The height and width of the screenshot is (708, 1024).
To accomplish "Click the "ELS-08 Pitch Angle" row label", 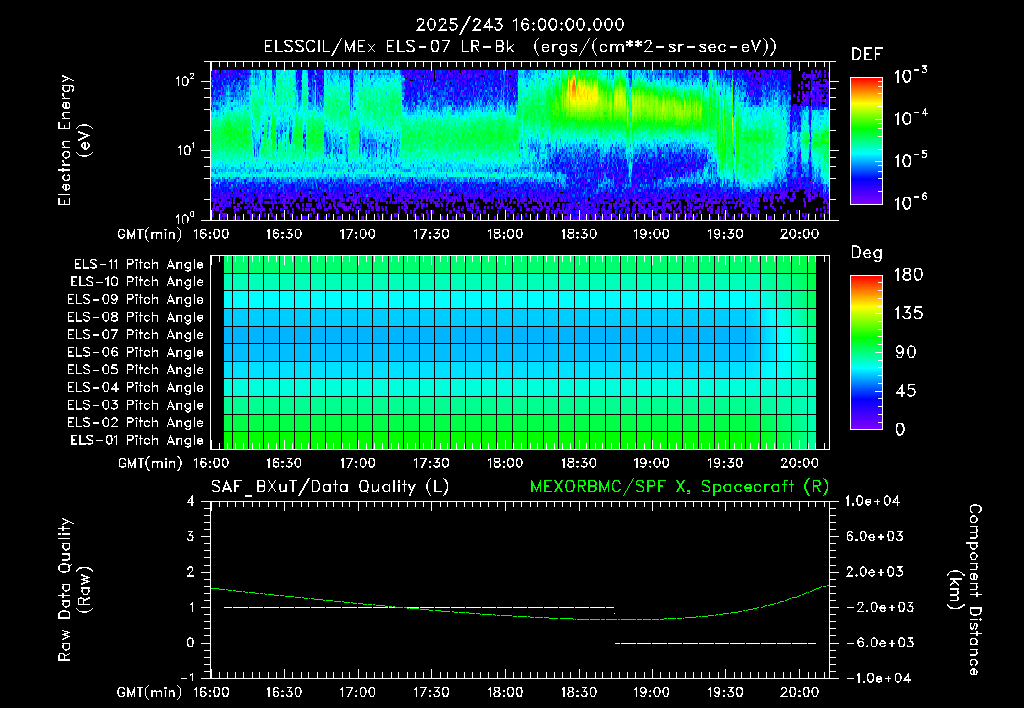I will [x=135, y=317].
